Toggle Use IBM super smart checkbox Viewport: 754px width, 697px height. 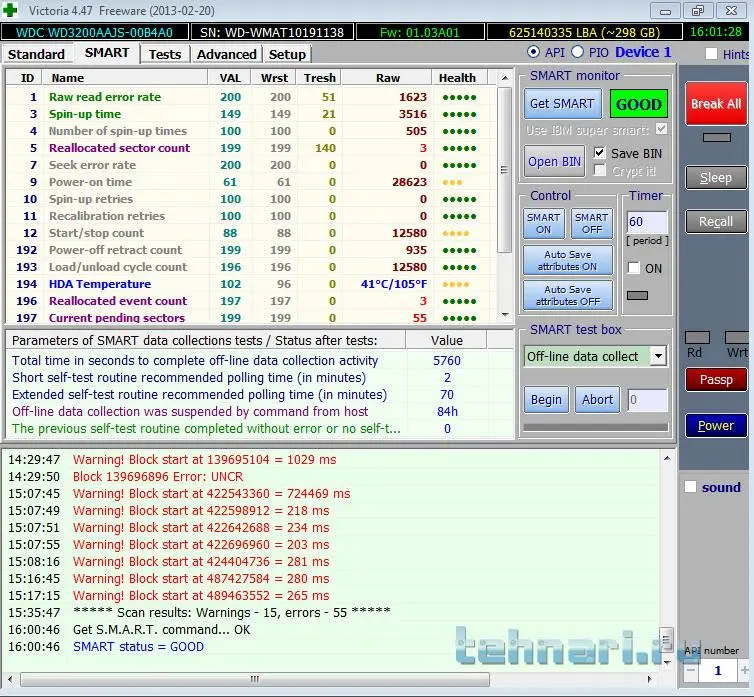(x=661, y=129)
